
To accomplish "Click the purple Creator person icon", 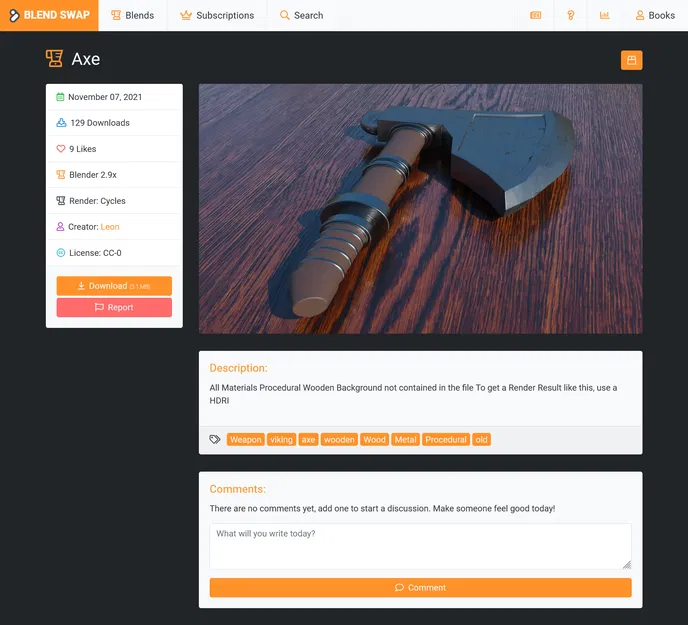I will point(60,226).
